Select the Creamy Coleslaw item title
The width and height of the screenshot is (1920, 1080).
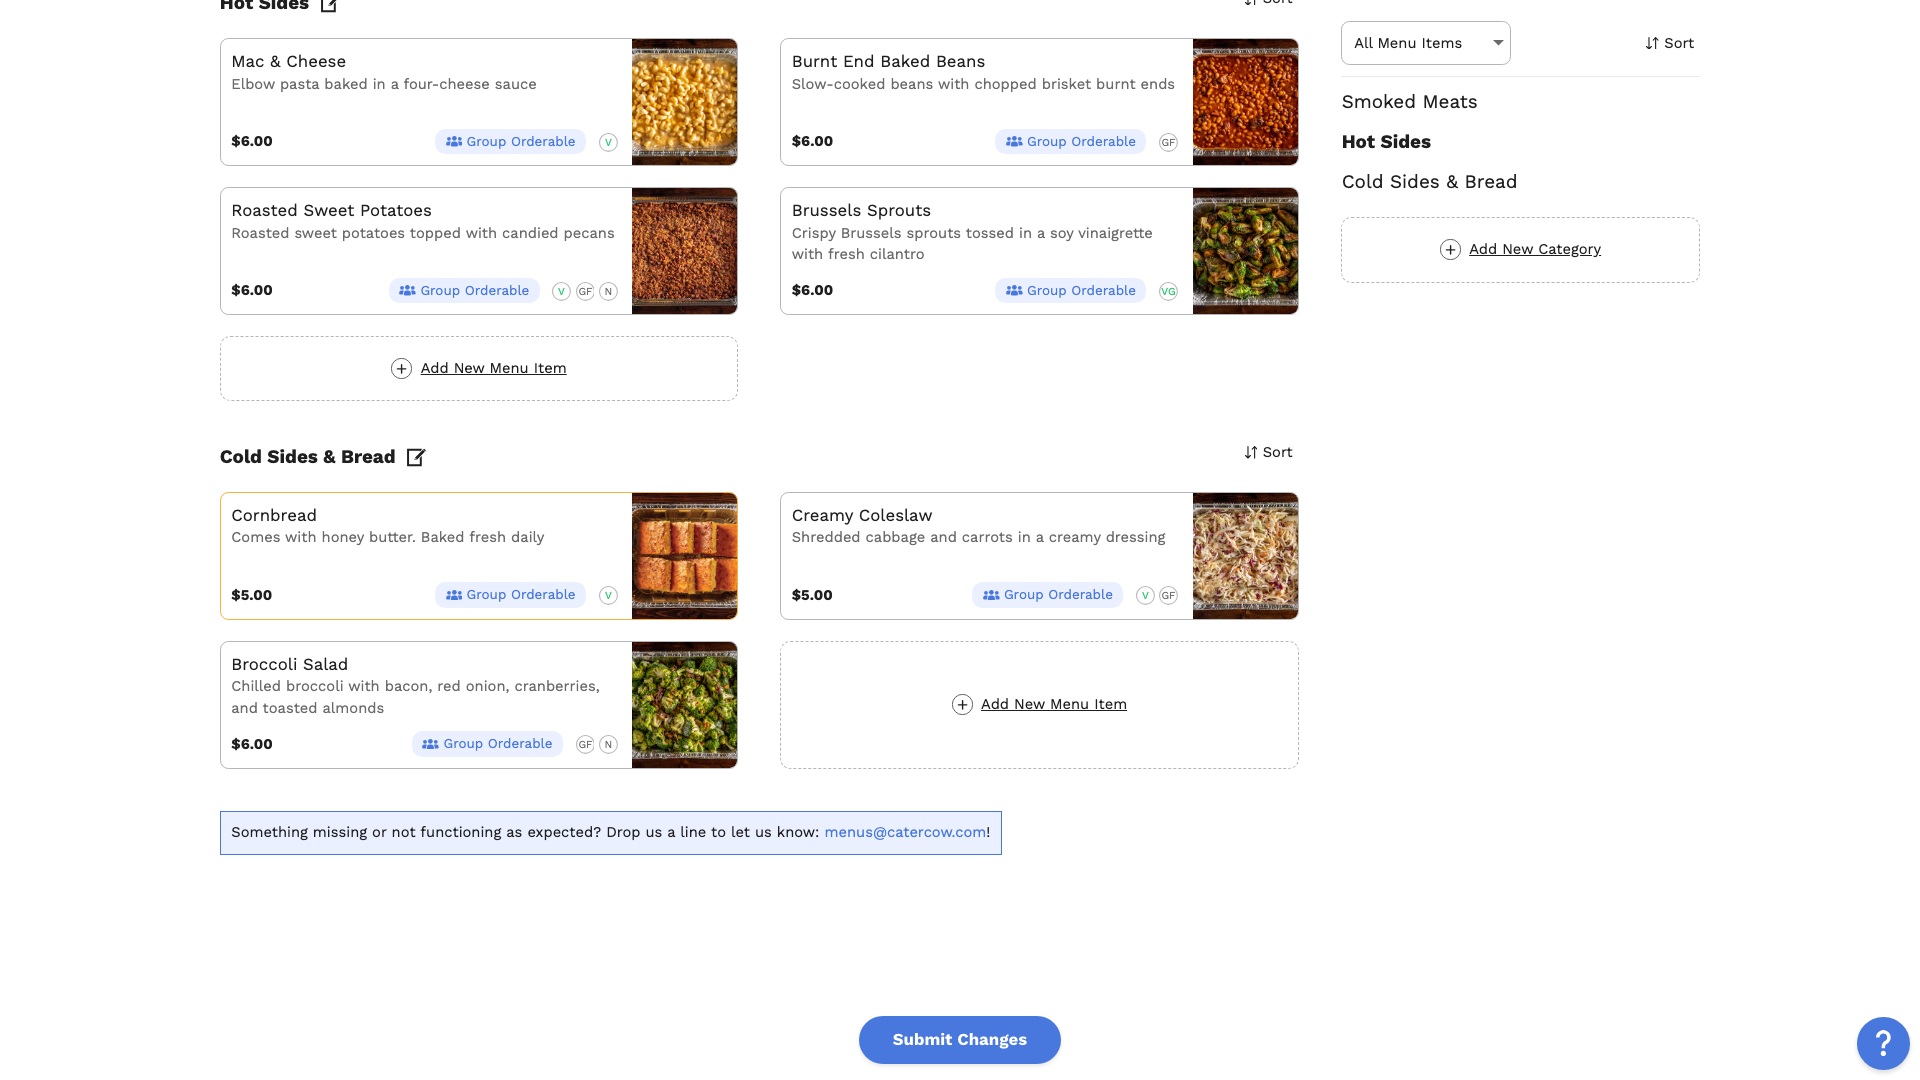[x=862, y=516]
